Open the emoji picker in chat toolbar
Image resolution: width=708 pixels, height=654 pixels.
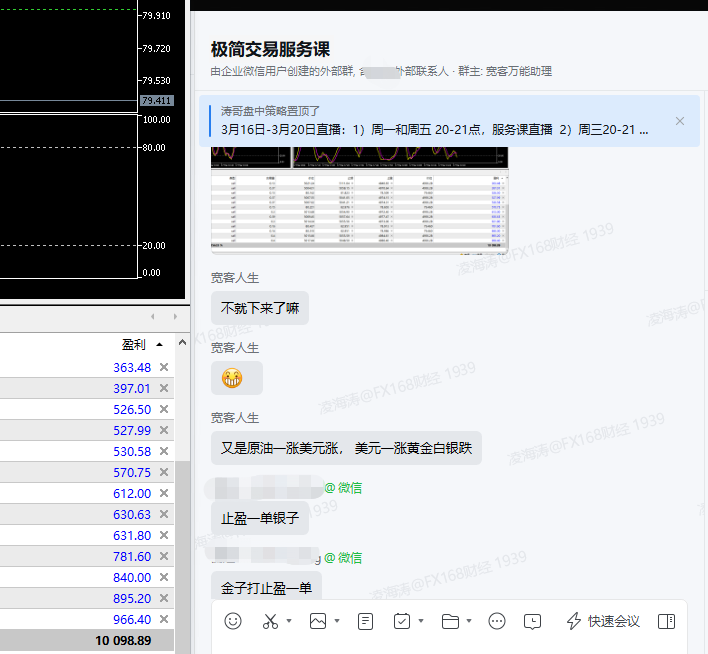coord(233,621)
